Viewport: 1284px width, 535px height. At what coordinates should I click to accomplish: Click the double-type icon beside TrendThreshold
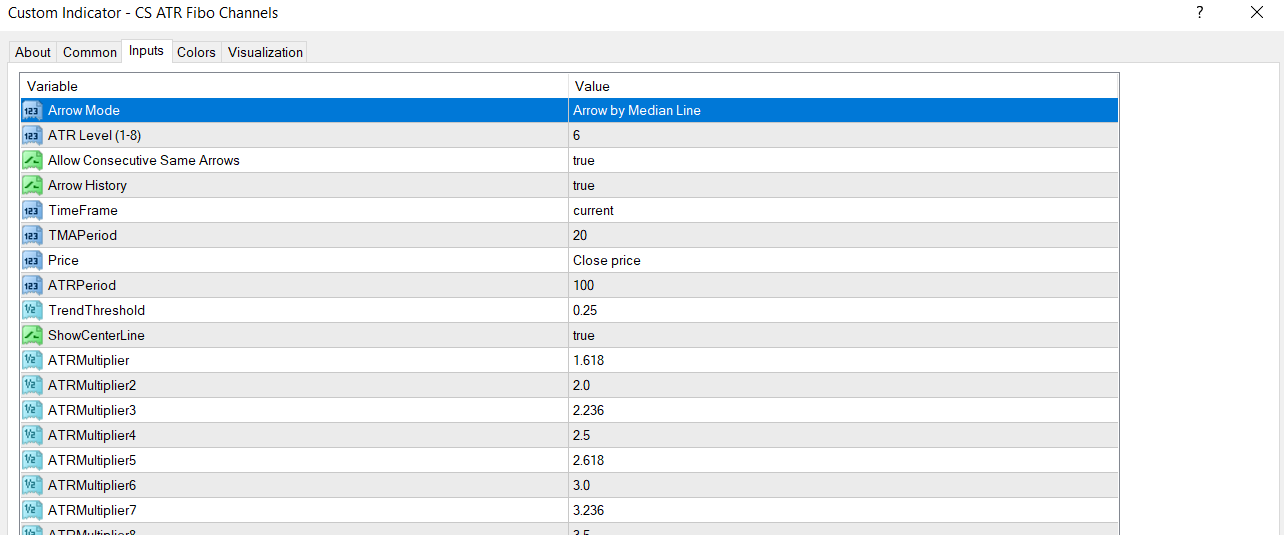pyautogui.click(x=31, y=310)
